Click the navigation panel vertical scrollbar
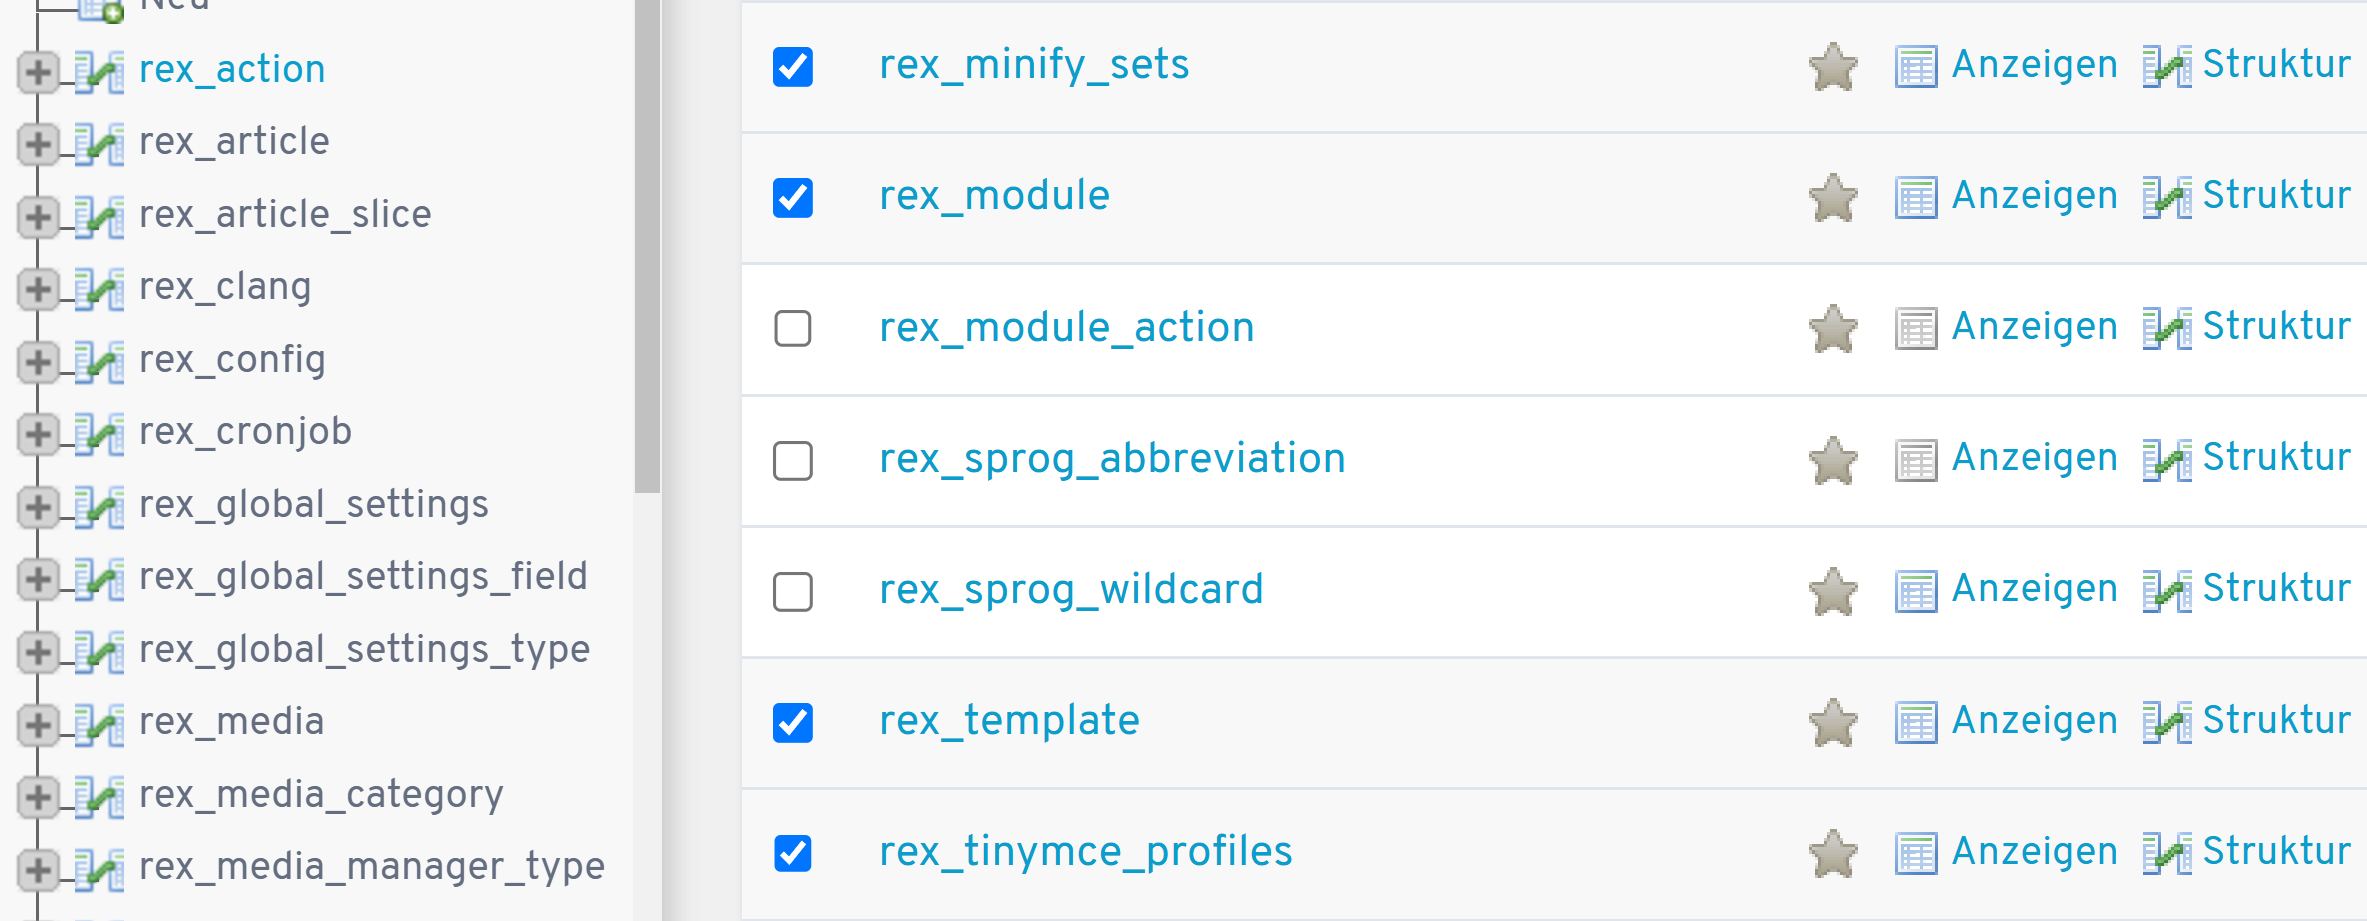The width and height of the screenshot is (2367, 921). [647, 250]
